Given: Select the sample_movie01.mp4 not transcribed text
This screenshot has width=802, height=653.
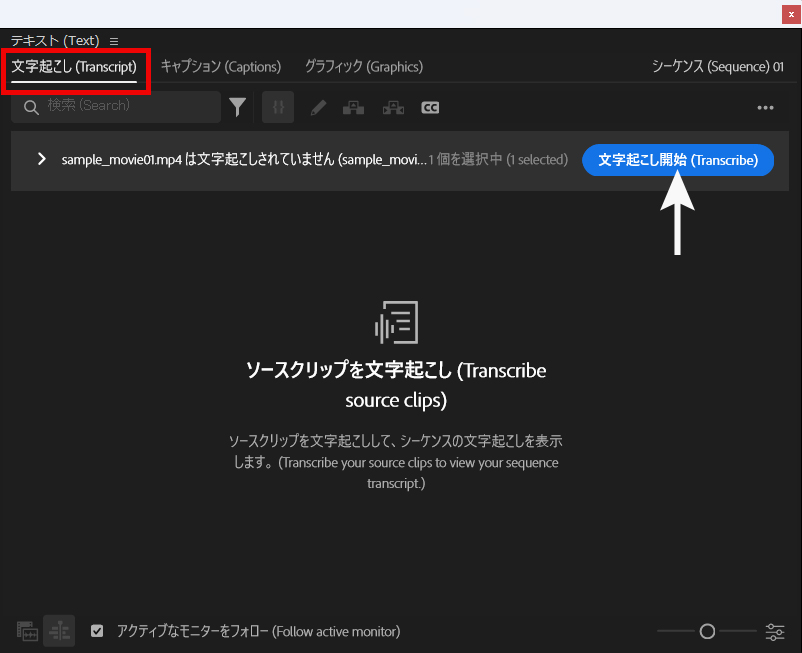Looking at the screenshot, I should [244, 160].
